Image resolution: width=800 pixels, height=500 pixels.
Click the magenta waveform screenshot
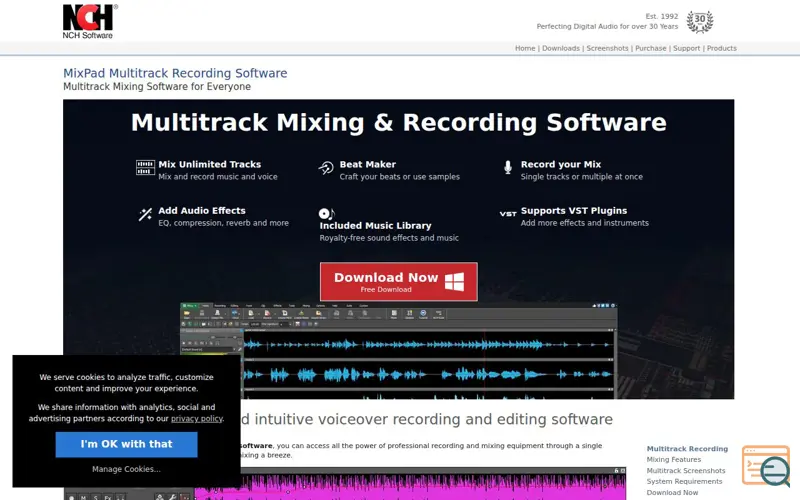[x=410, y=484]
